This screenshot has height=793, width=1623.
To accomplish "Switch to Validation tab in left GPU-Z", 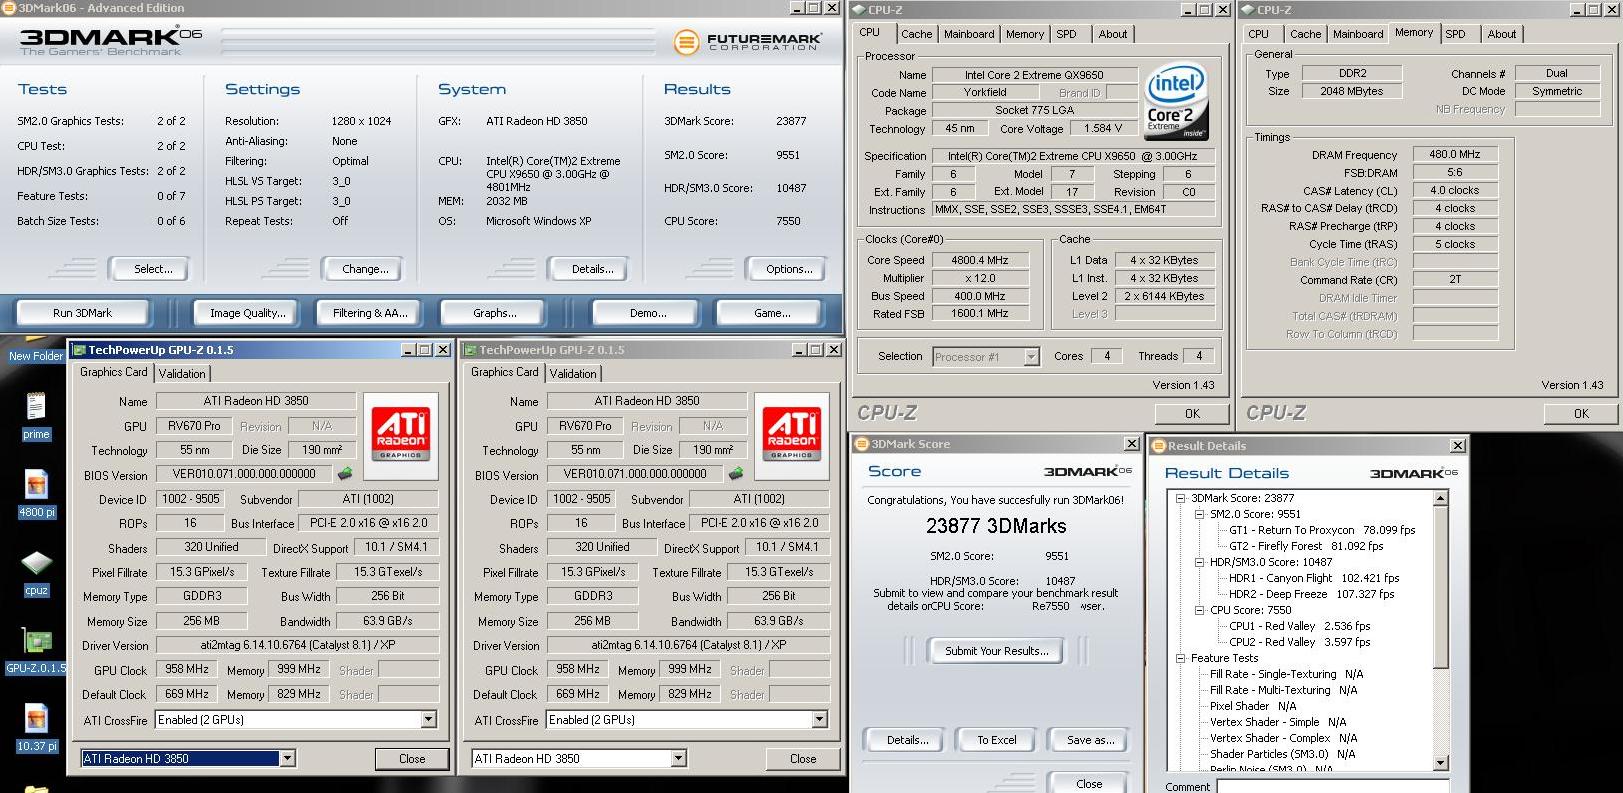I will pyautogui.click(x=182, y=373).
